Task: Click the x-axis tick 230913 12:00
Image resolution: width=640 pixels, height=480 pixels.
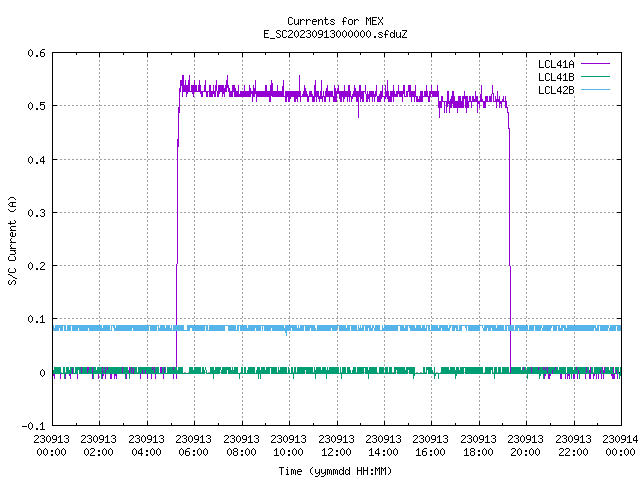Action: click(336, 446)
